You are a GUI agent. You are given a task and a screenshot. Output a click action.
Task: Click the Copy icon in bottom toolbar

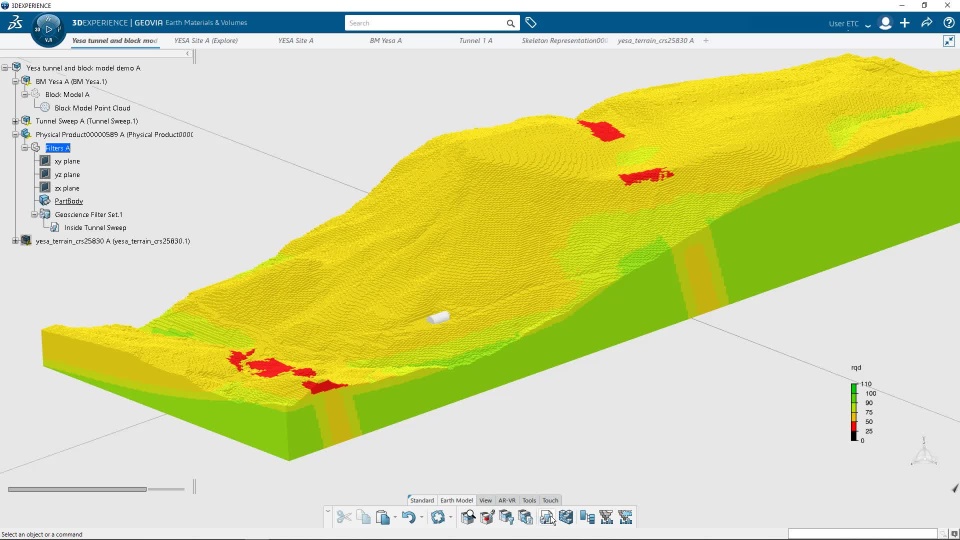pyautogui.click(x=364, y=517)
